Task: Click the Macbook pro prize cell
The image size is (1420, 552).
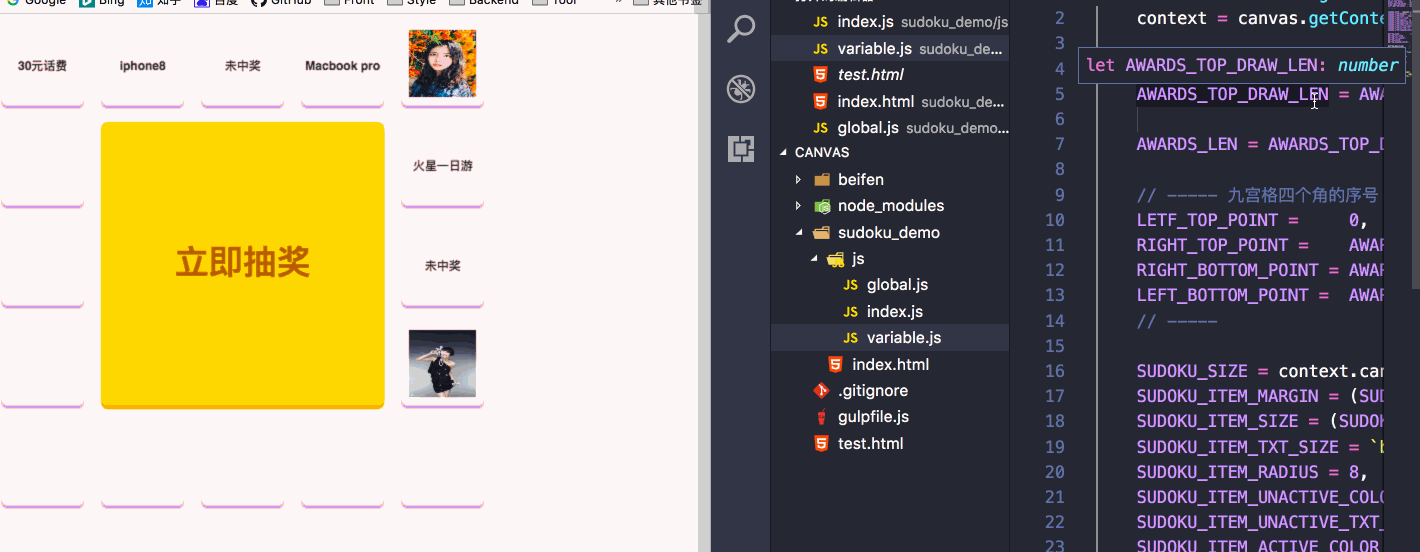Action: pos(342,66)
